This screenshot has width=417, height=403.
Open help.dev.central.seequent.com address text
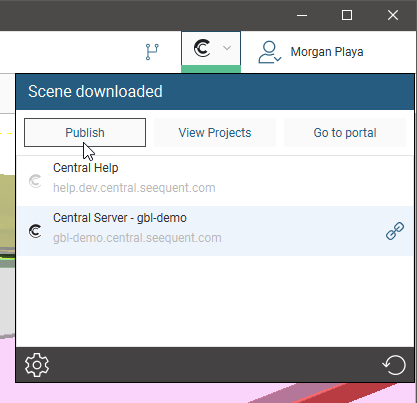coord(134,188)
